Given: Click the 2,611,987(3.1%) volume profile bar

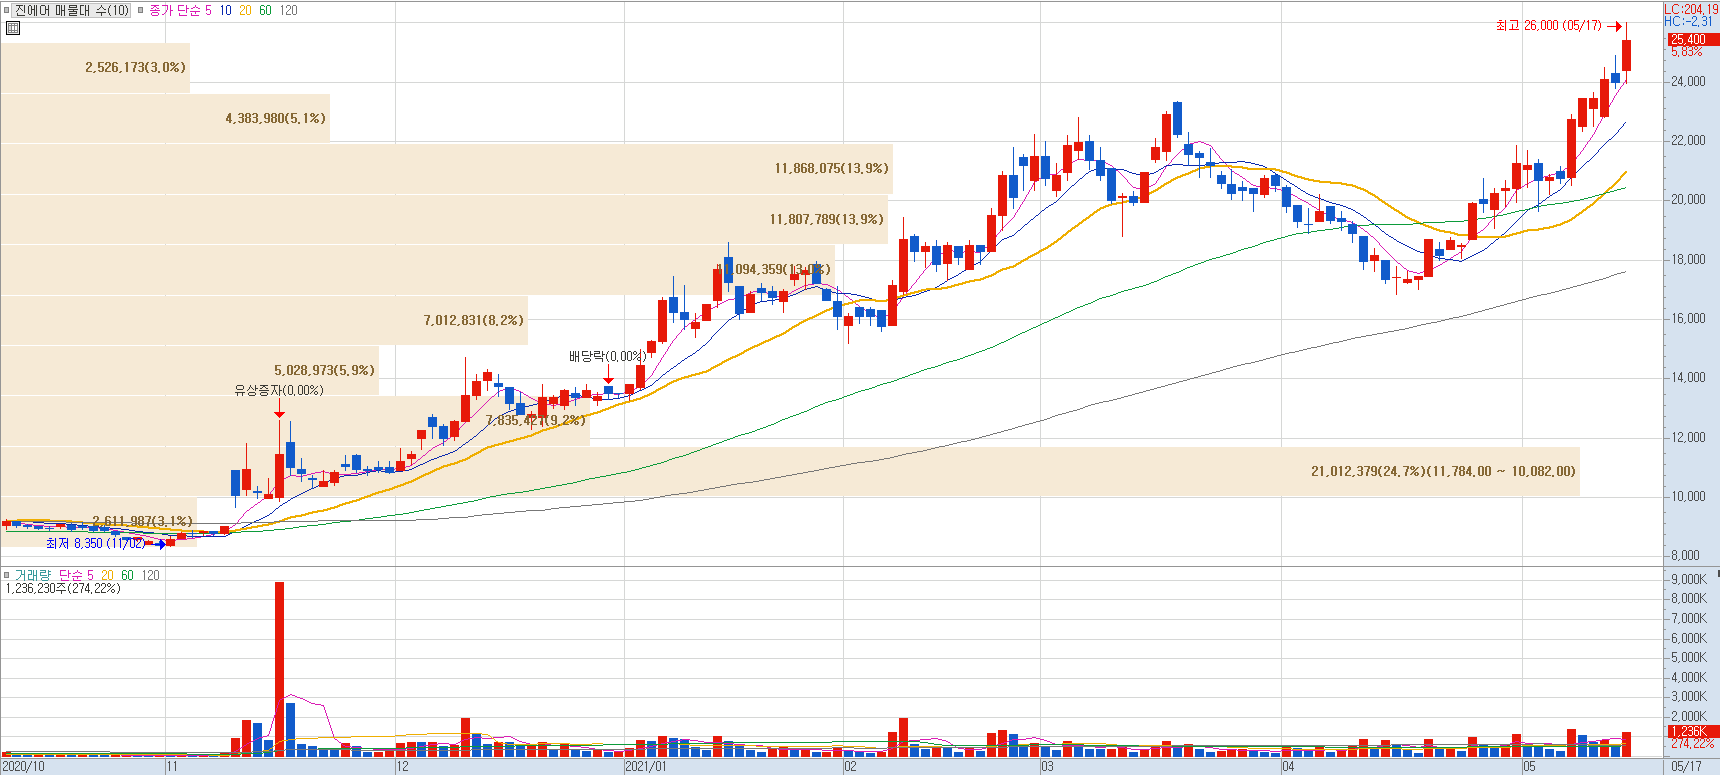Looking at the screenshot, I should 98,521.
